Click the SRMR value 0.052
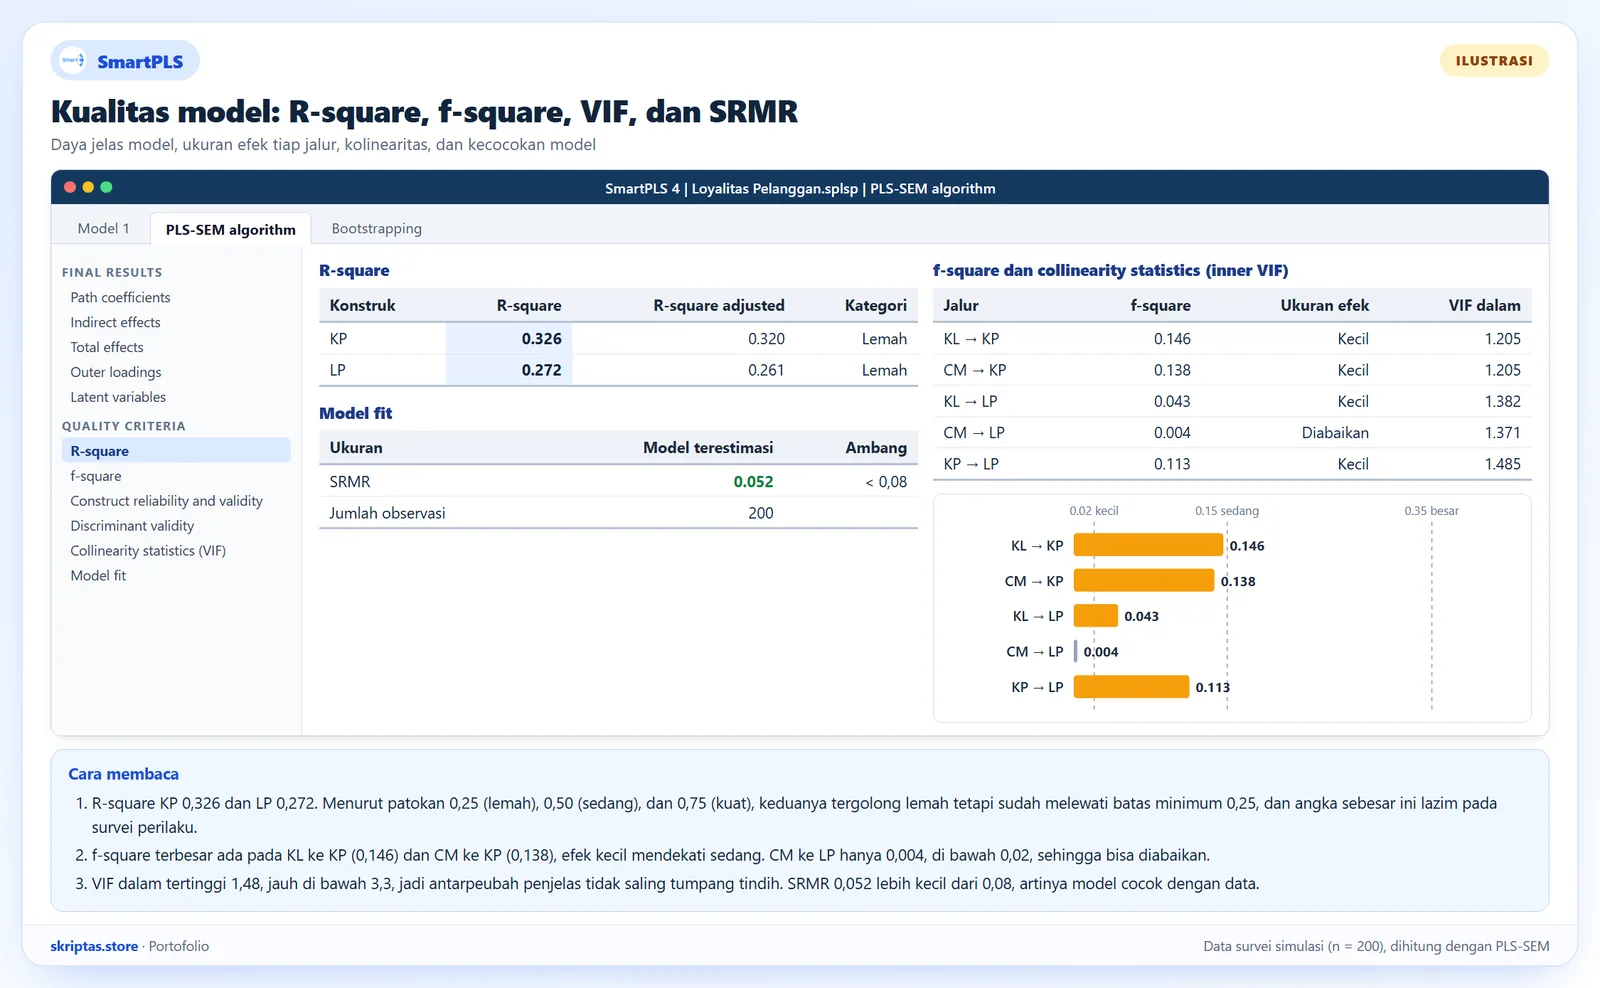 coord(753,482)
